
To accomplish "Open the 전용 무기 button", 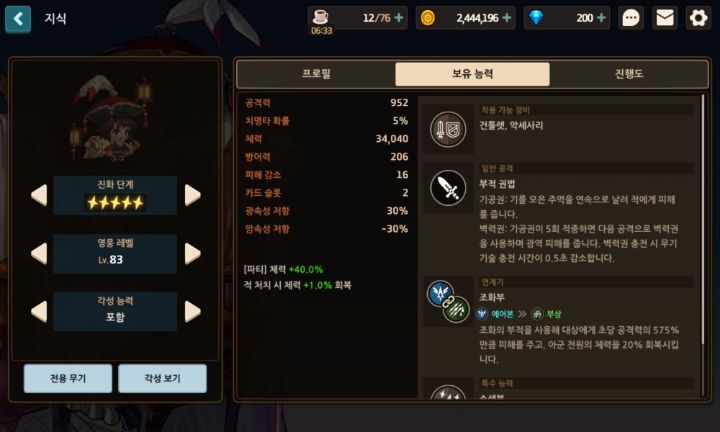I will 68,378.
